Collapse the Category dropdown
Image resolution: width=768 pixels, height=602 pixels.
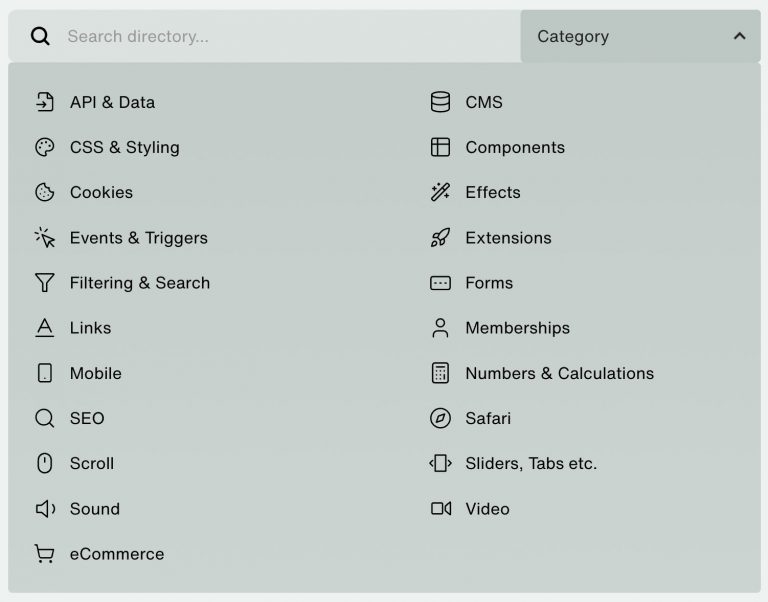(x=640, y=37)
